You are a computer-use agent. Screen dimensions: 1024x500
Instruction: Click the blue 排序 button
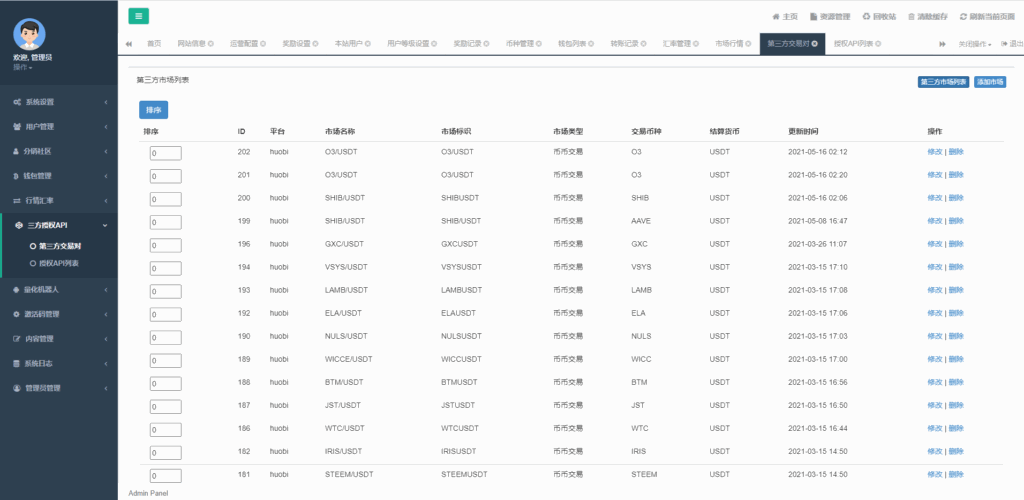click(x=153, y=110)
